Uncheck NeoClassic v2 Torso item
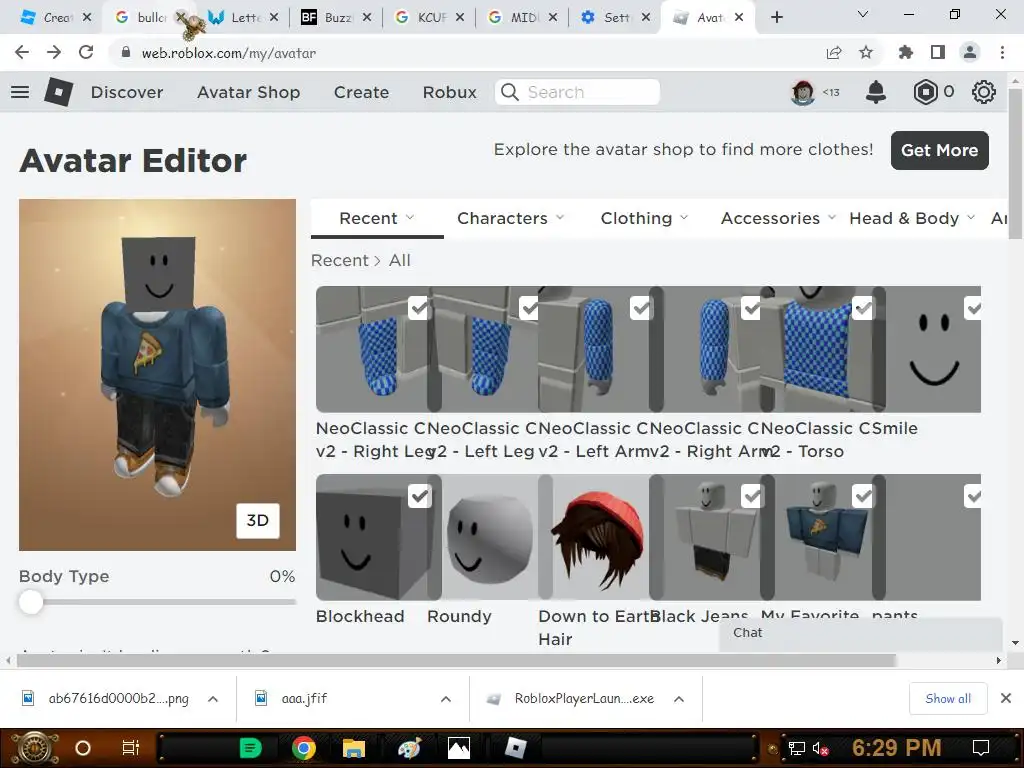 coord(863,308)
